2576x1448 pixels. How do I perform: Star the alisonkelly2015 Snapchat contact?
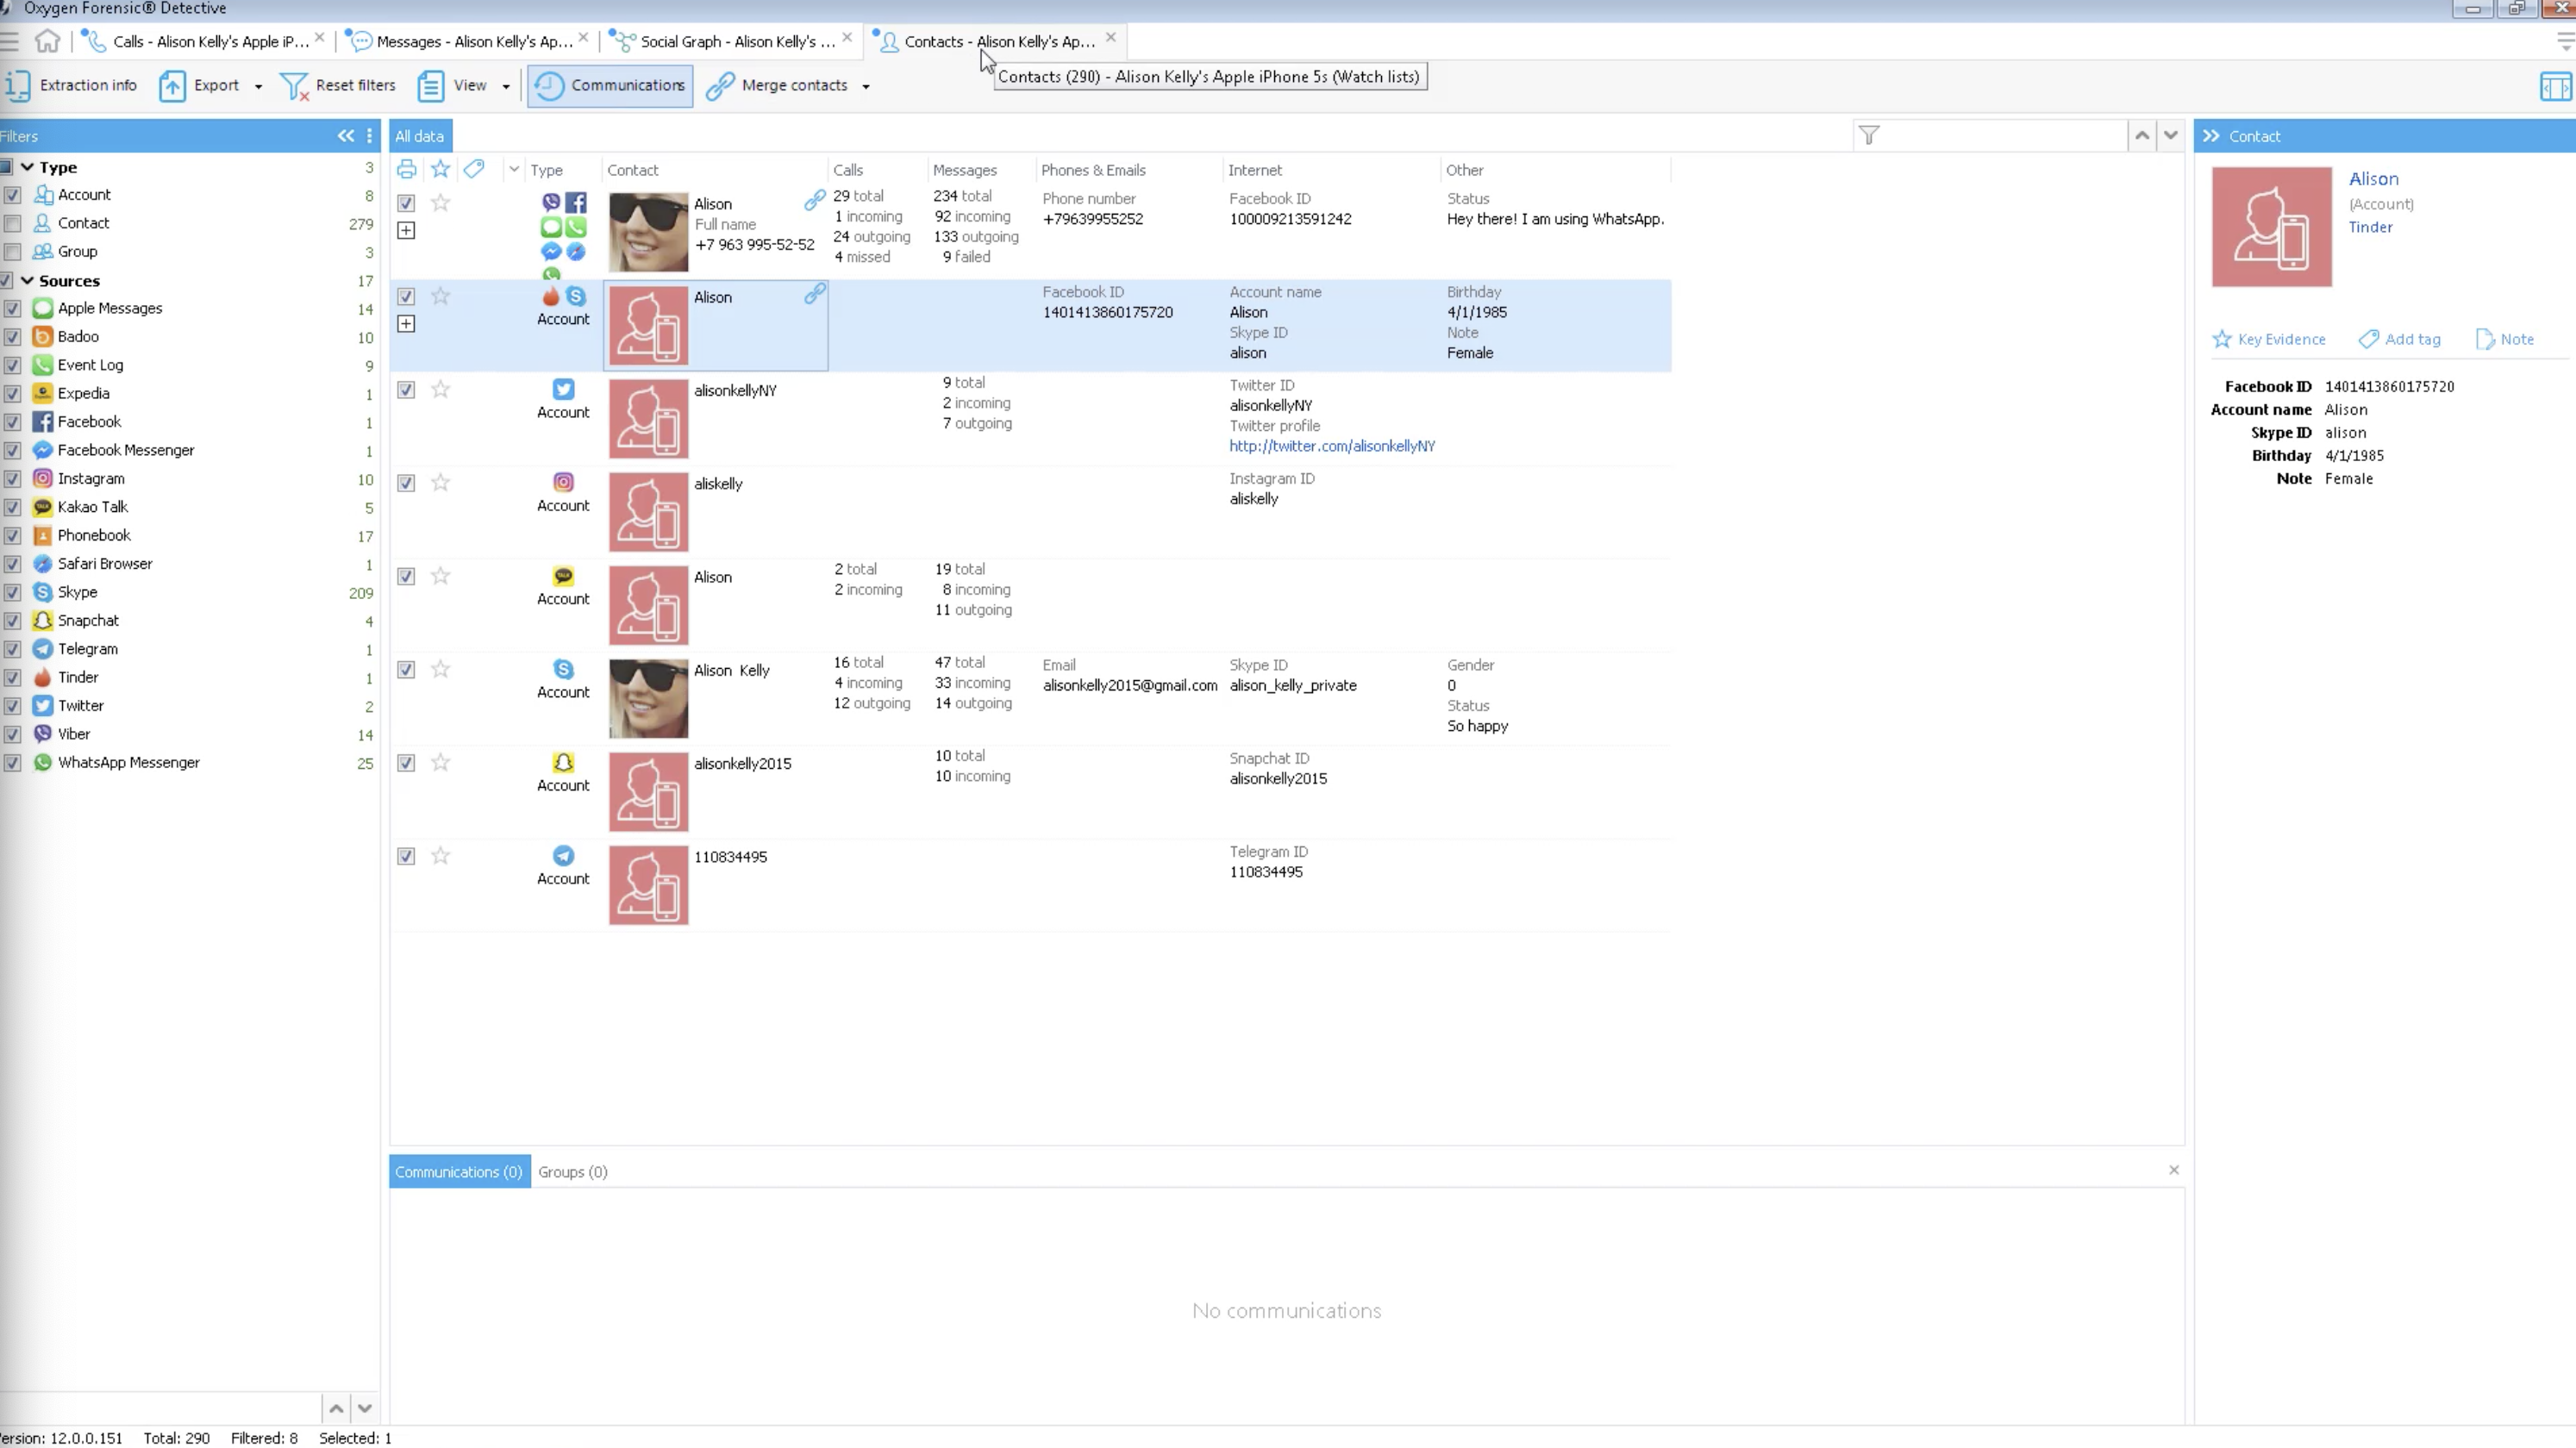click(440, 763)
